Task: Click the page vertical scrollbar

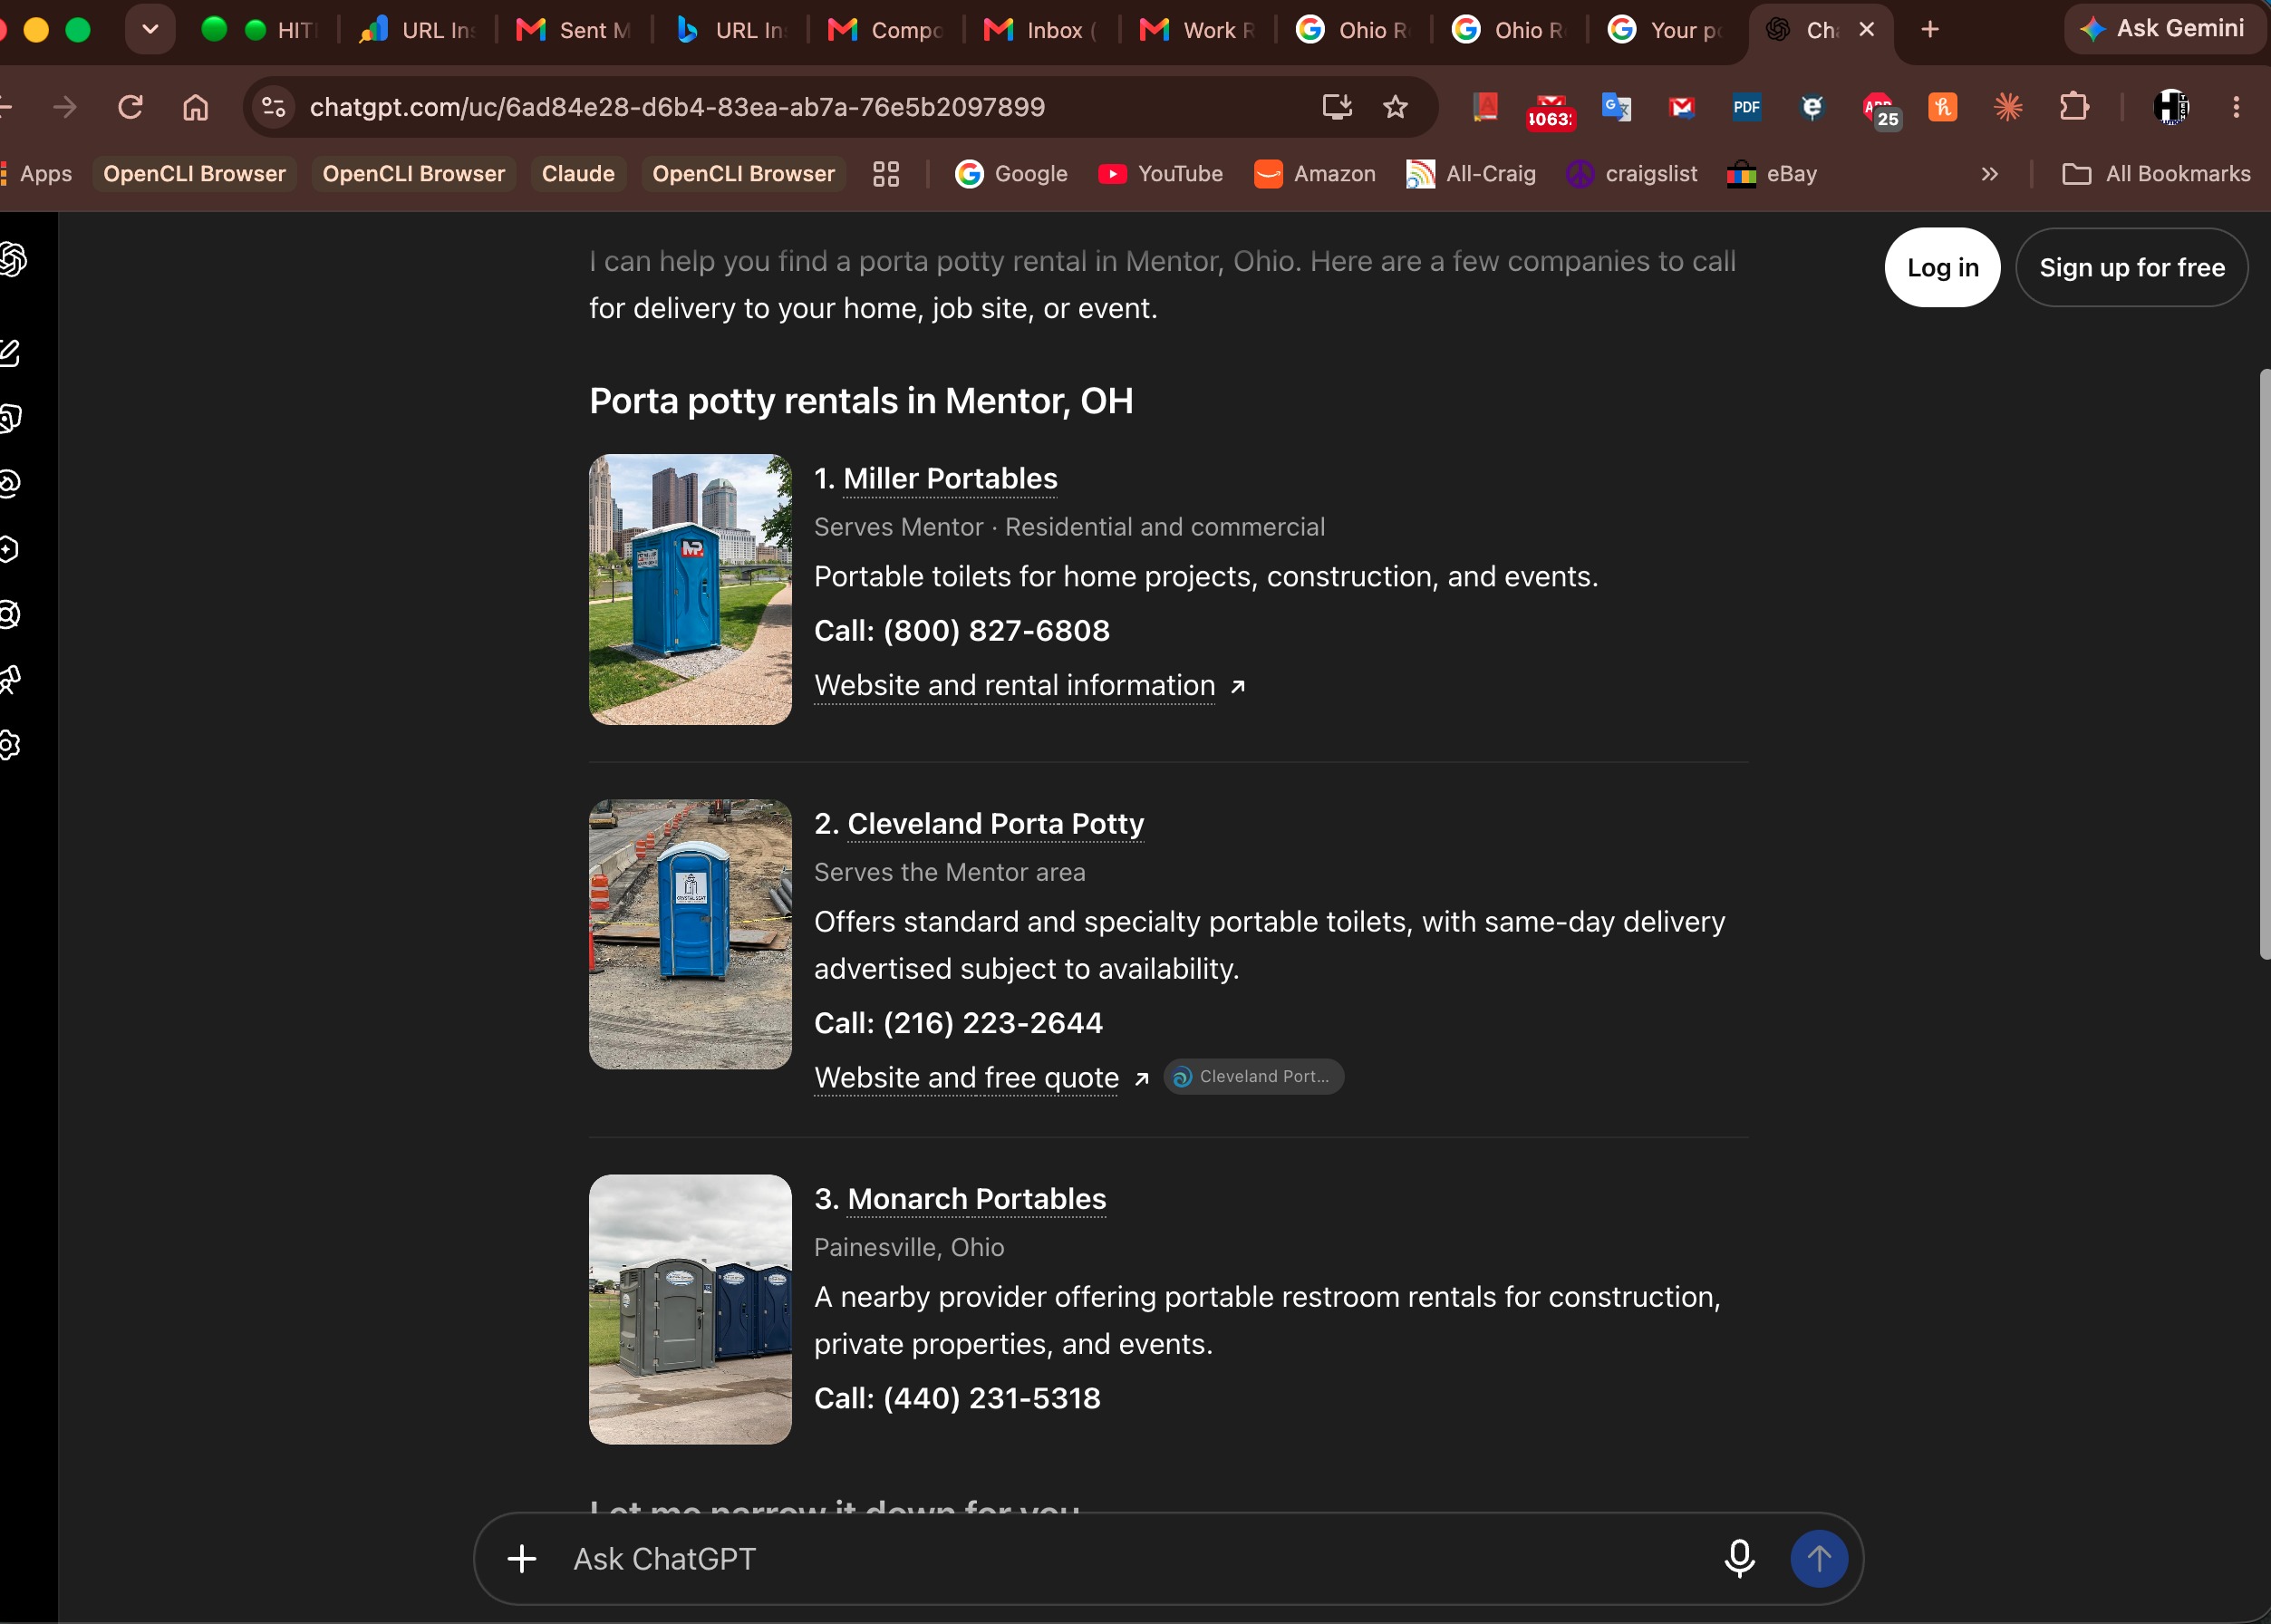Action: pyautogui.click(x=2263, y=664)
